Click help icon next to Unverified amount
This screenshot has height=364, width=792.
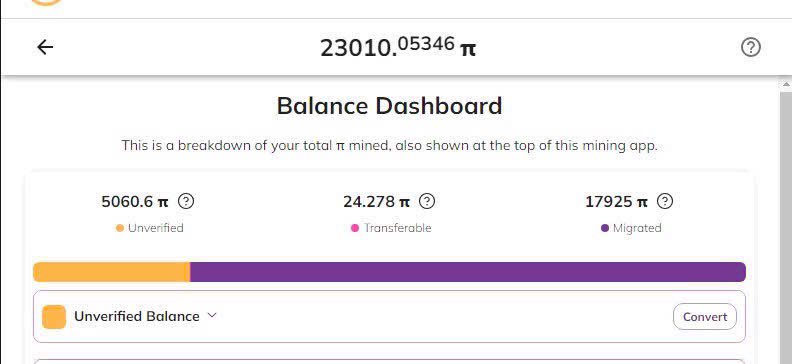tap(186, 201)
